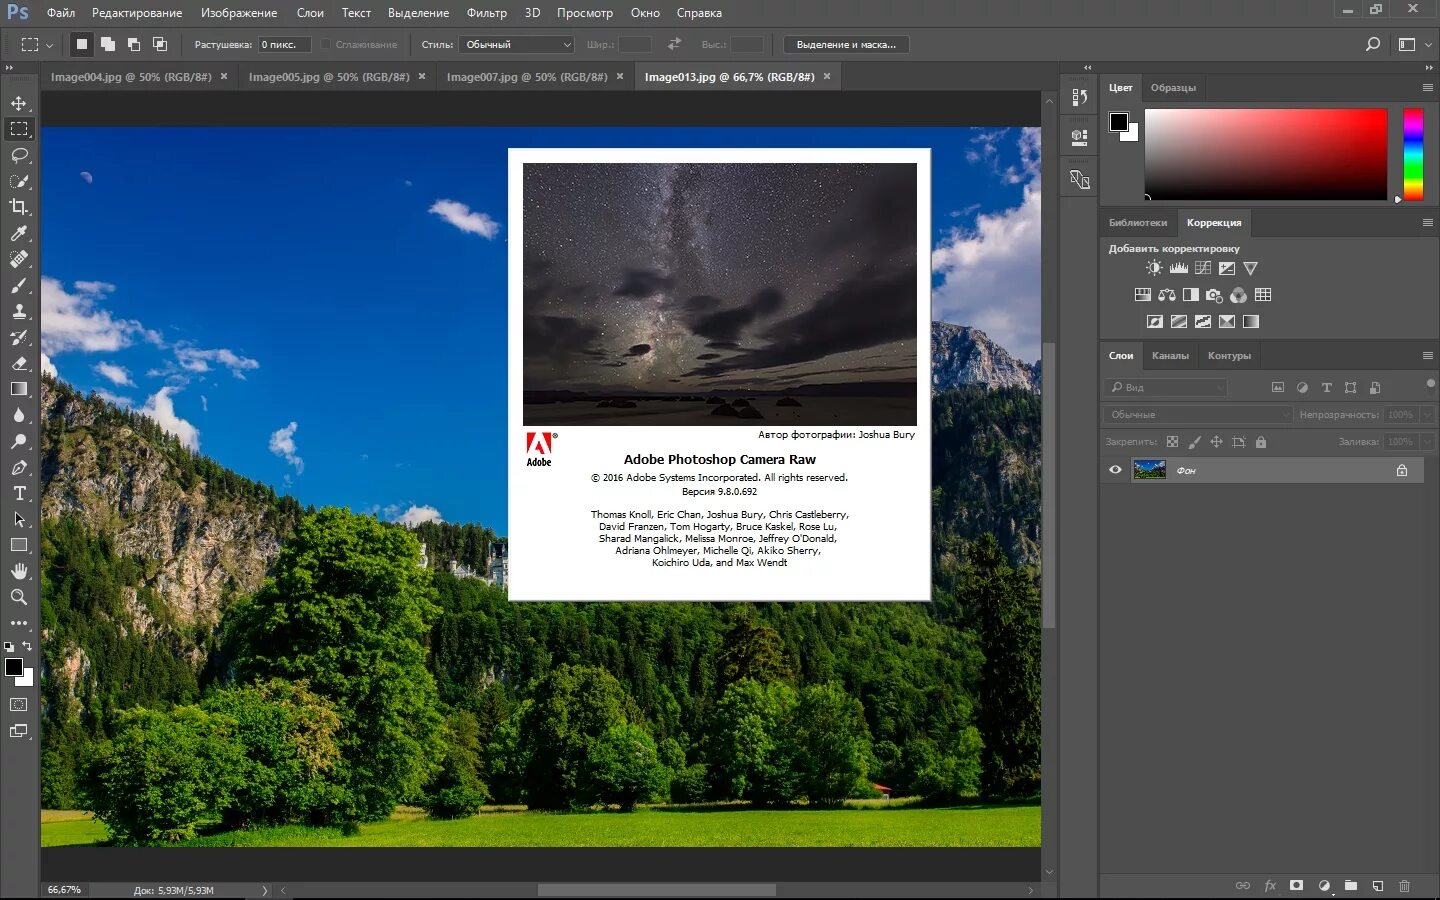Open the Заливка dropdown arrow
This screenshot has width=1440, height=900.
pyautogui.click(x=1428, y=441)
